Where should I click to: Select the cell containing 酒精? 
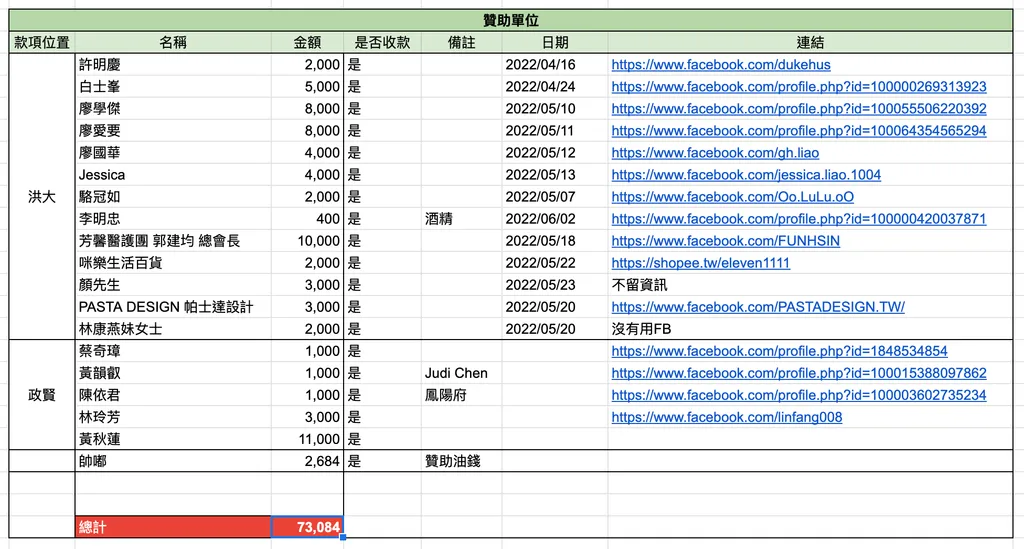462,219
